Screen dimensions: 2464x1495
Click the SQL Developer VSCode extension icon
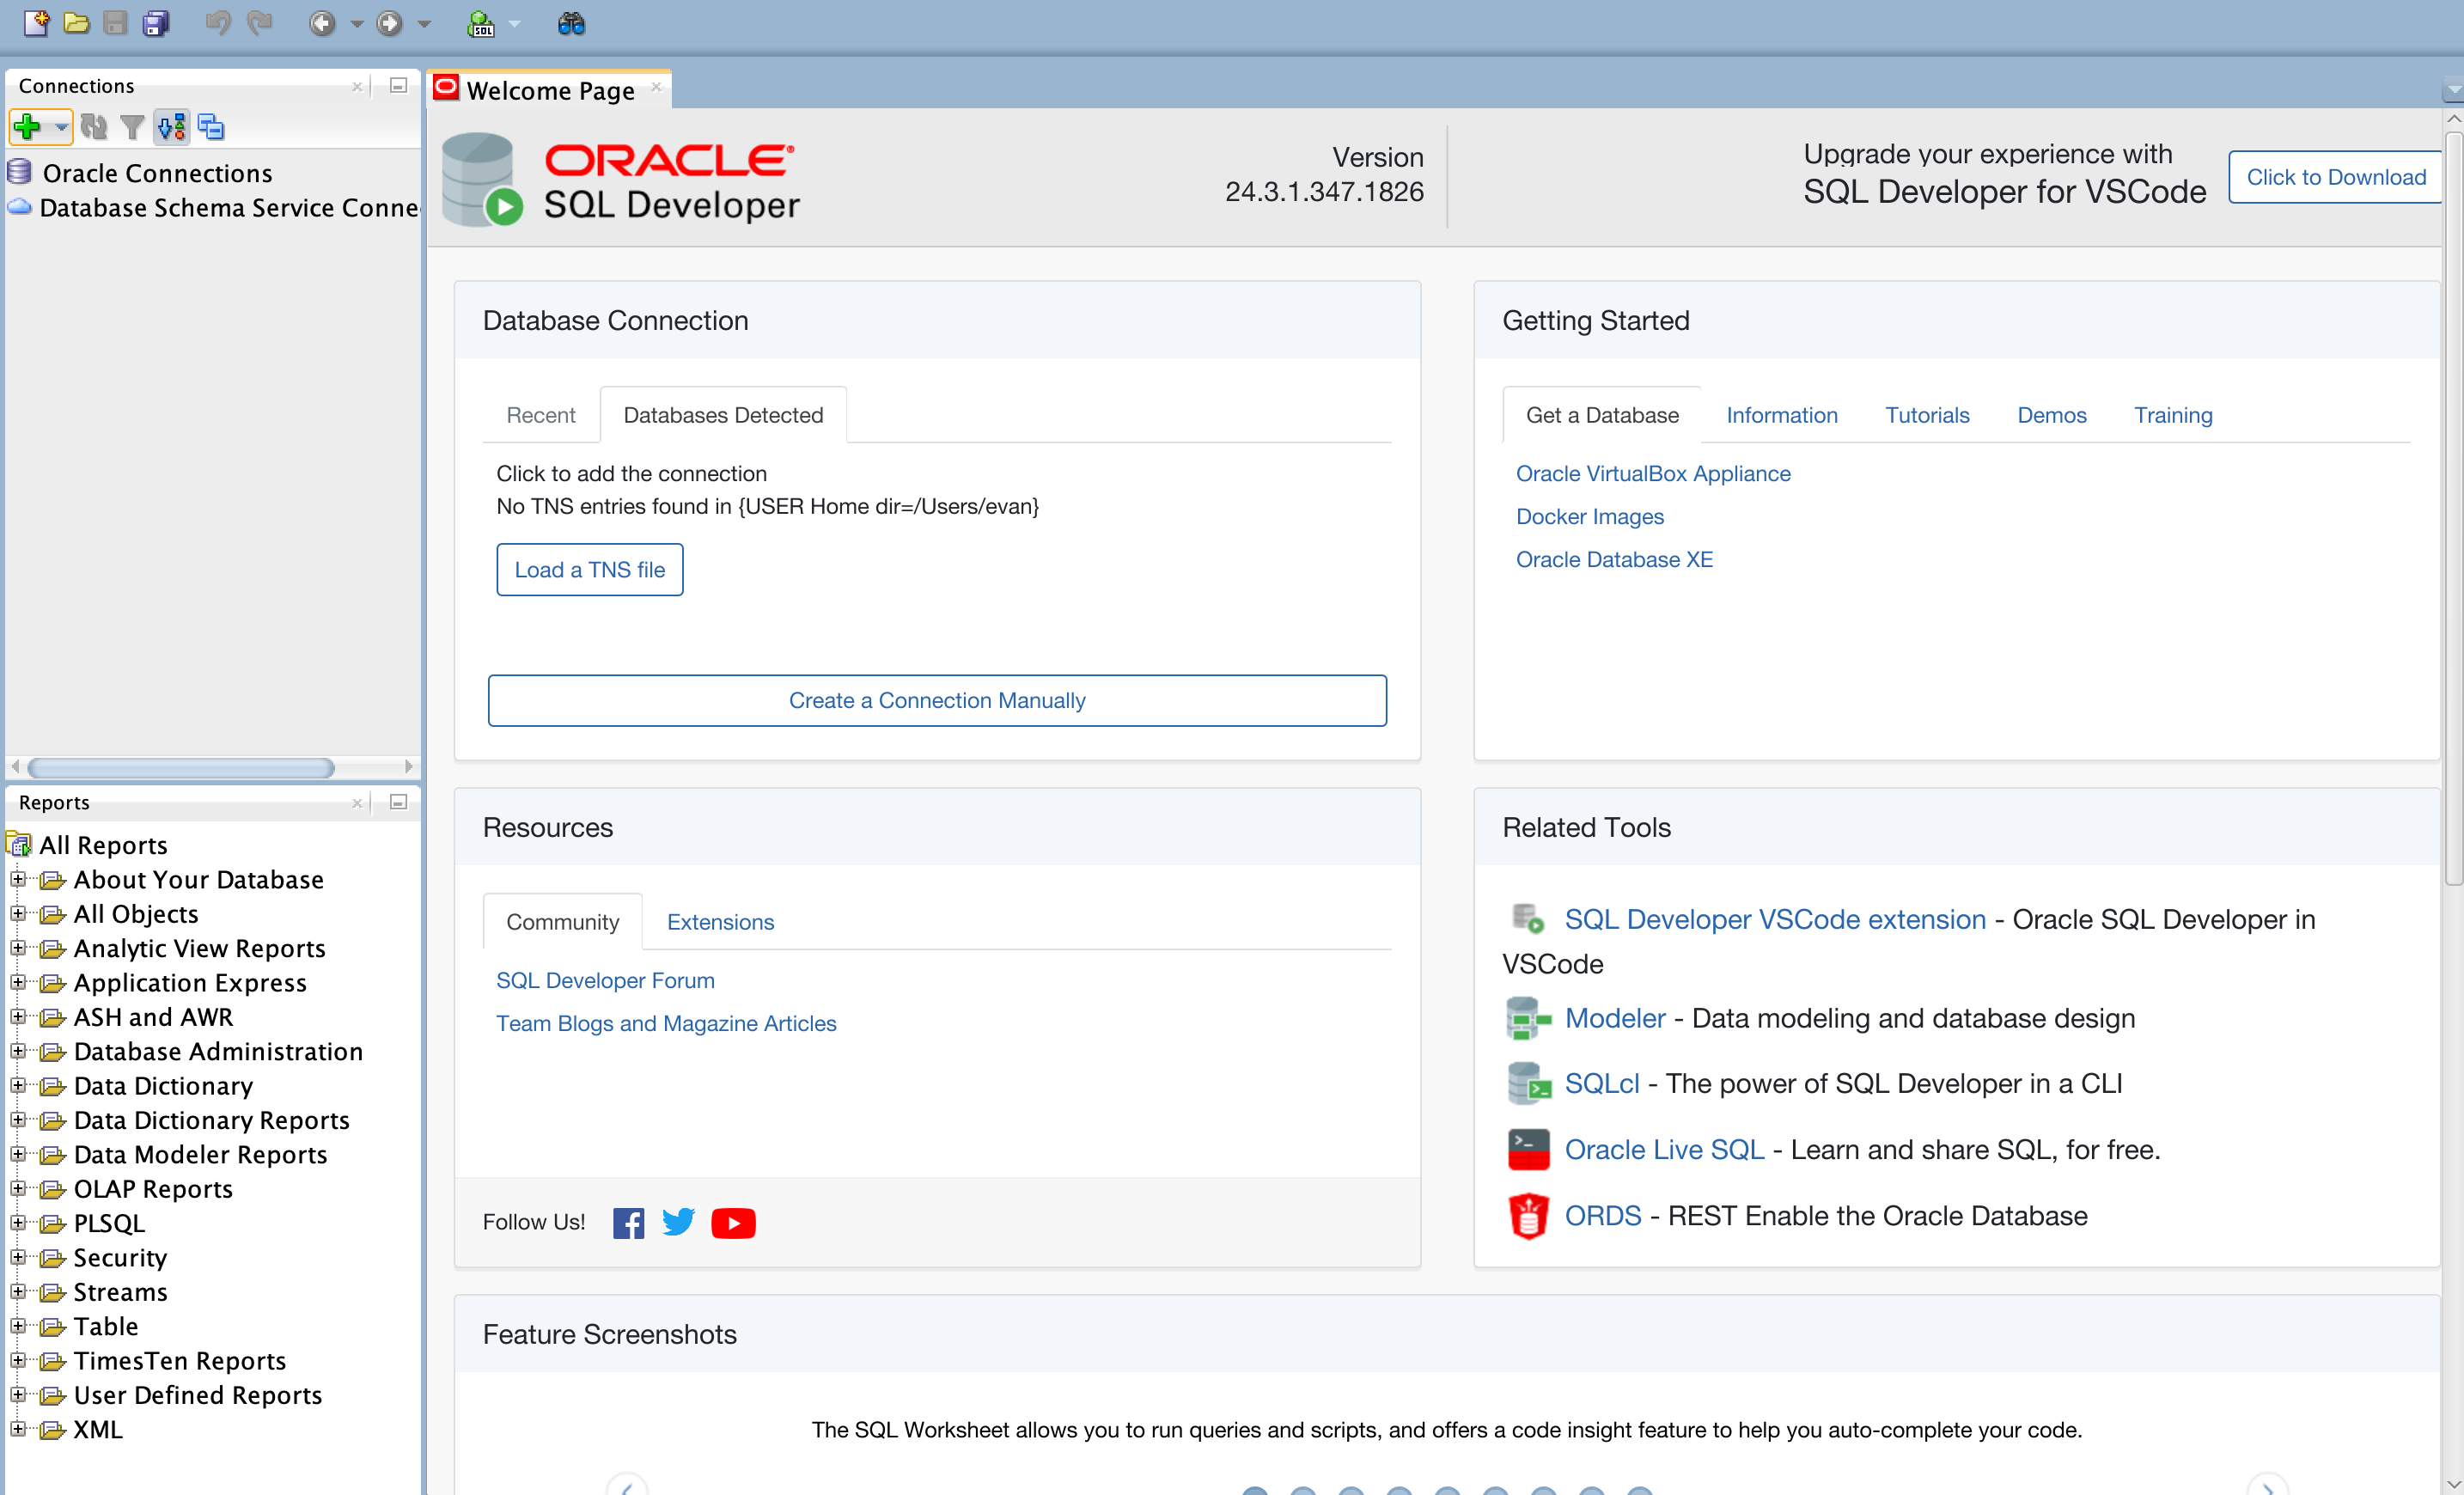pos(1528,918)
